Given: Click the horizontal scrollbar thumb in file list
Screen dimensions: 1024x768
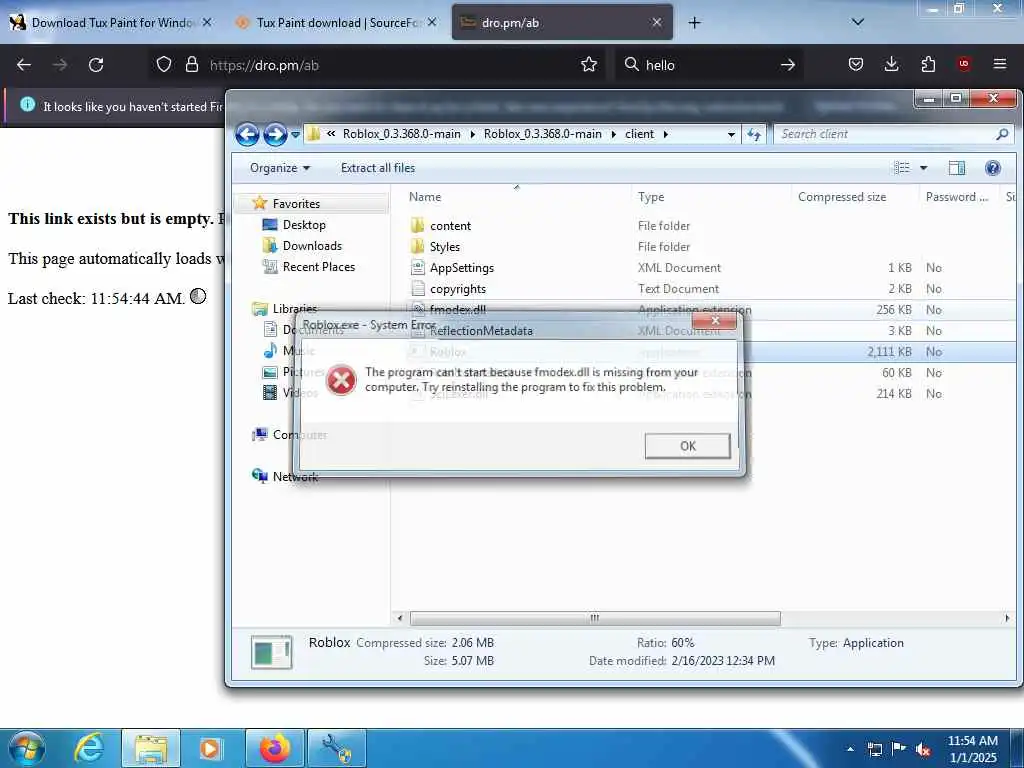Looking at the screenshot, I should point(594,618).
